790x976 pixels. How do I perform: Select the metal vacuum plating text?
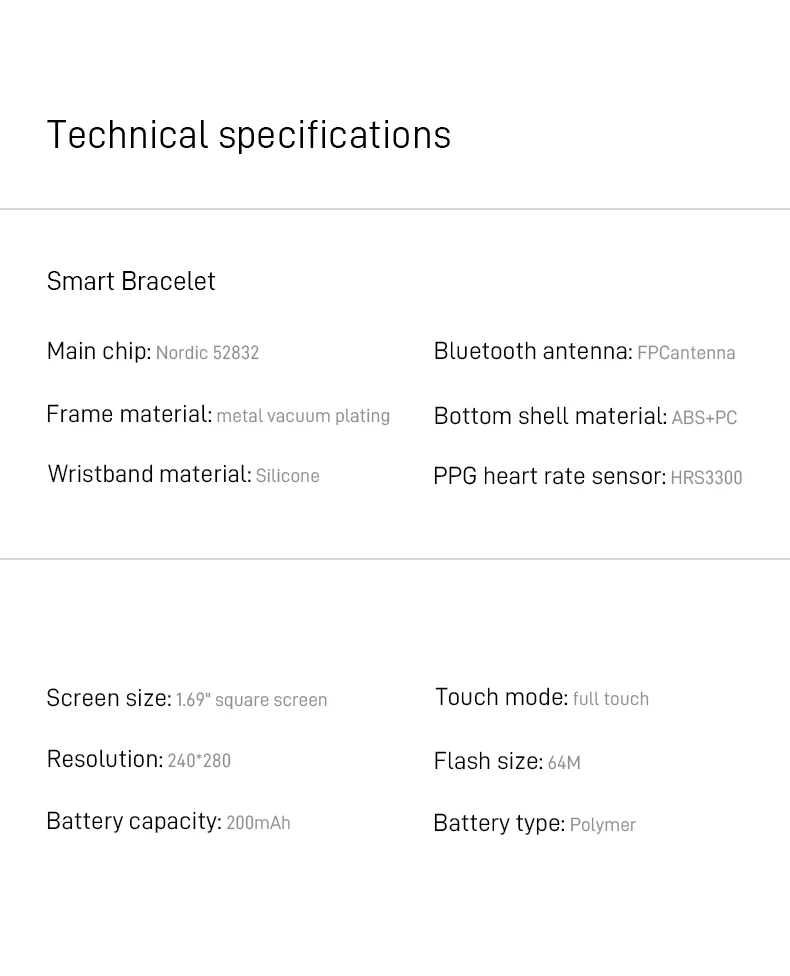coord(303,416)
